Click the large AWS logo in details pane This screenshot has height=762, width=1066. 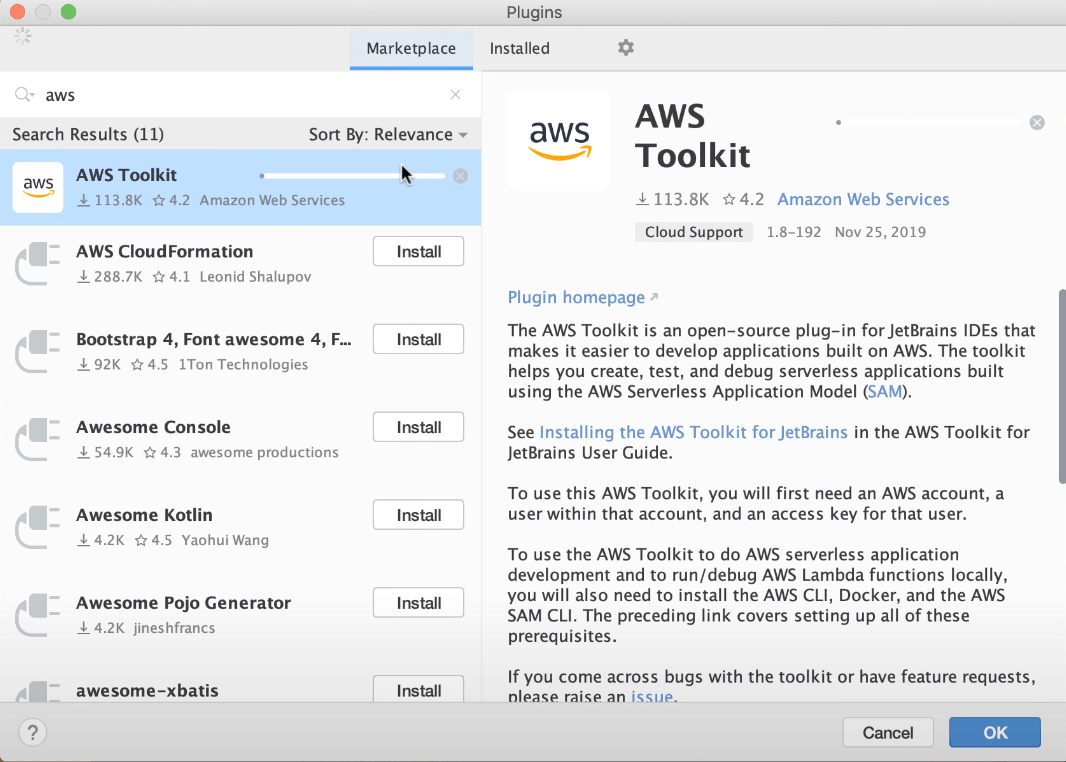pyautogui.click(x=558, y=139)
